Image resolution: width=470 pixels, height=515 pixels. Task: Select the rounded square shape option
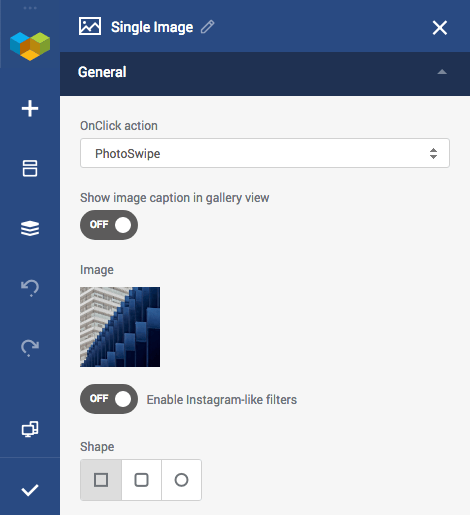pos(141,480)
